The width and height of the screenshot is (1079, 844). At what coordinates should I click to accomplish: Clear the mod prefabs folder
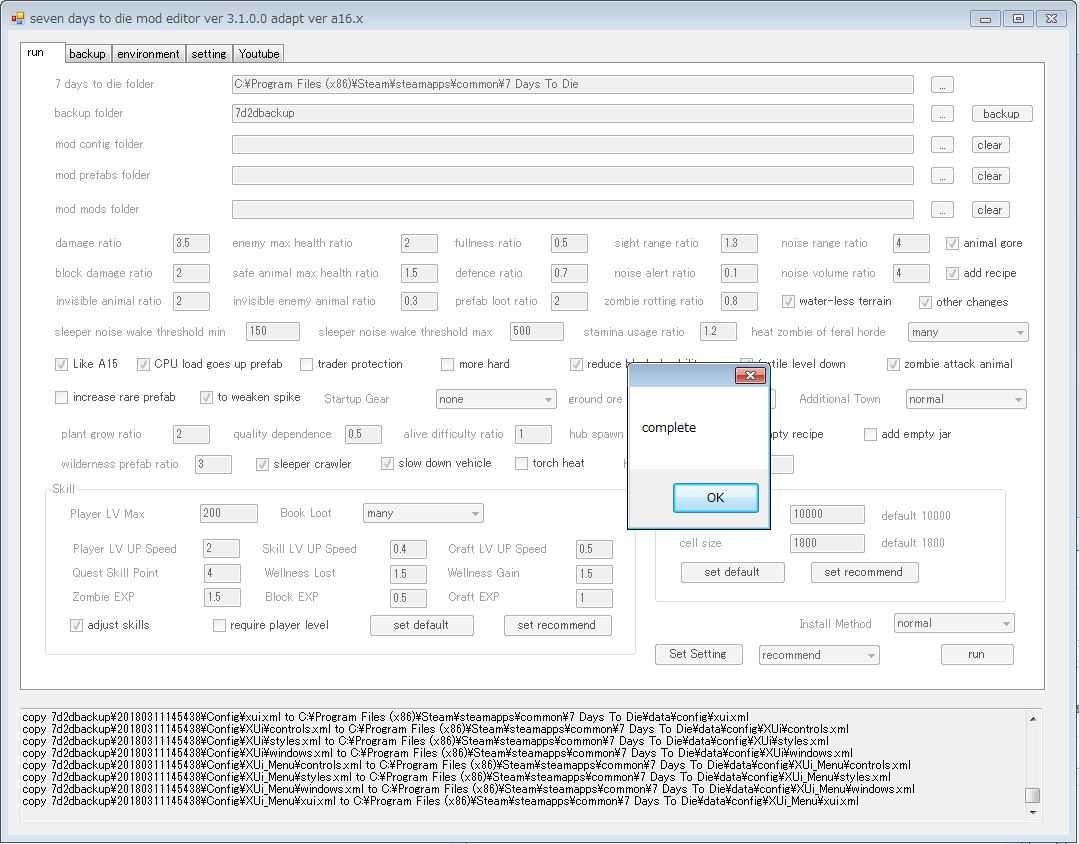click(990, 176)
